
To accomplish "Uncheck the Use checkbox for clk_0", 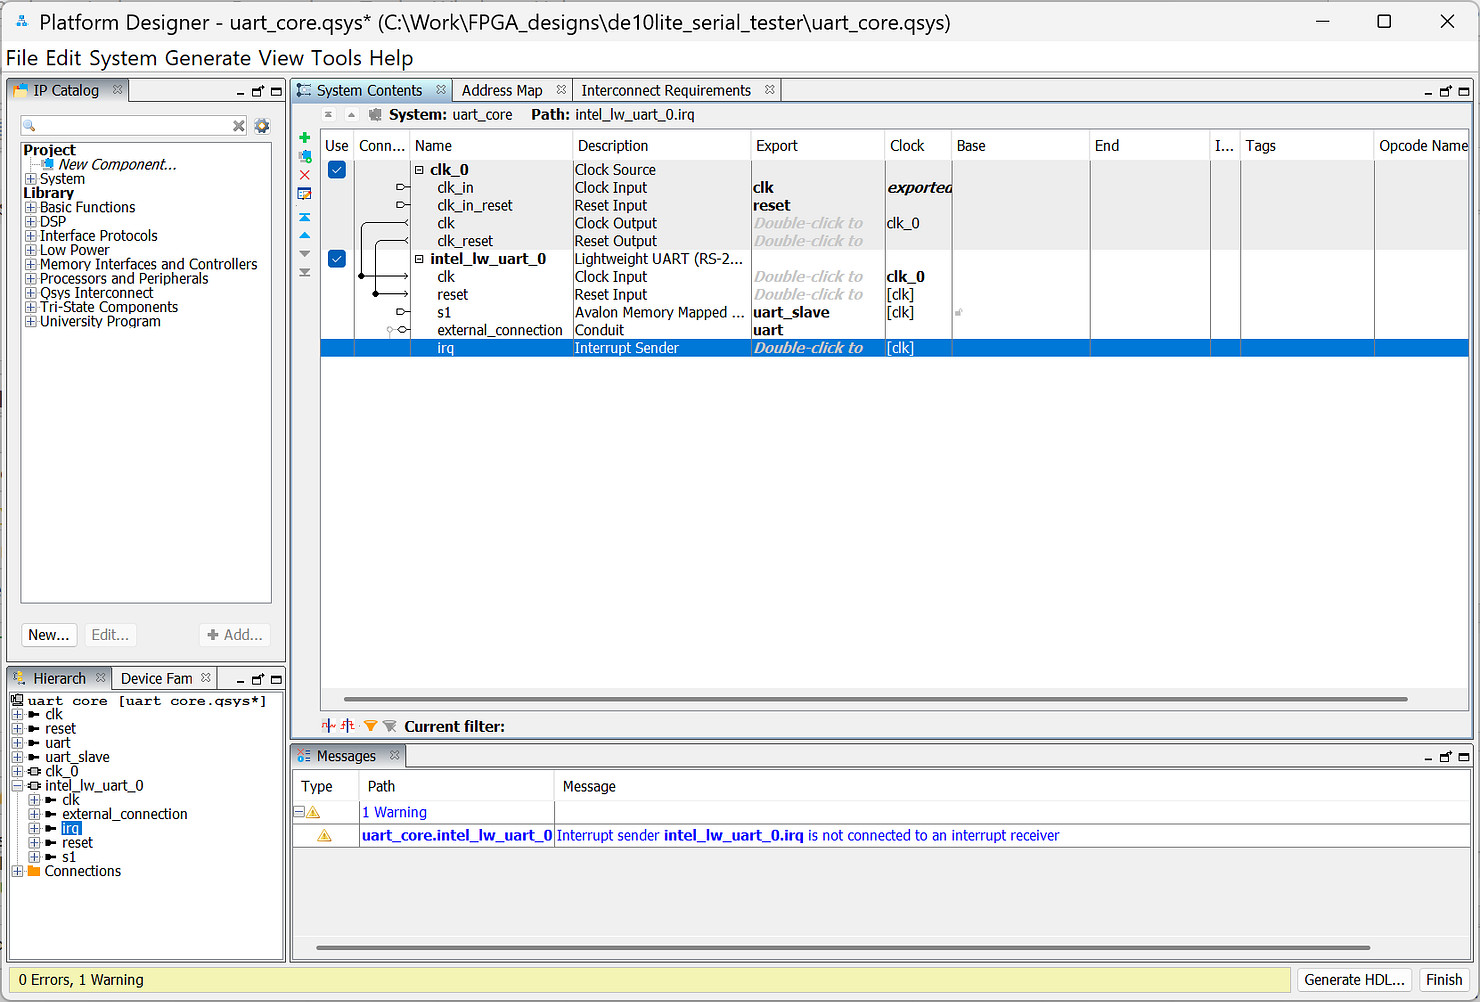I will [x=337, y=170].
